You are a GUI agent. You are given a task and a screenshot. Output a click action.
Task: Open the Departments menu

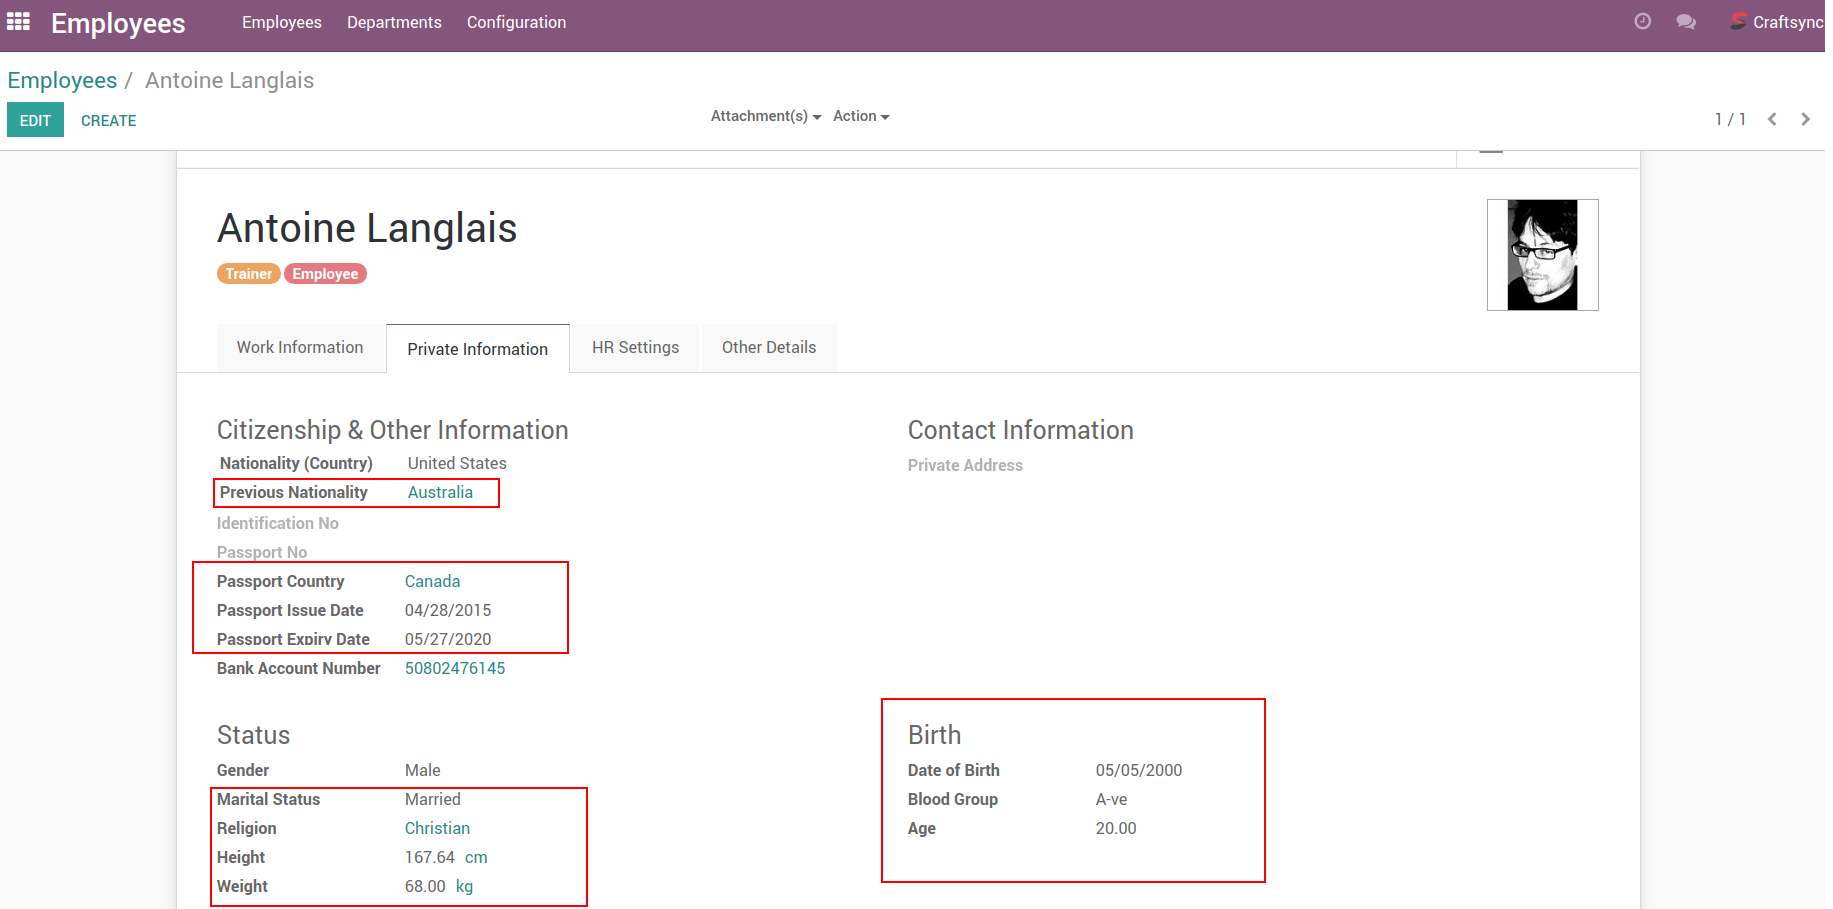394,22
